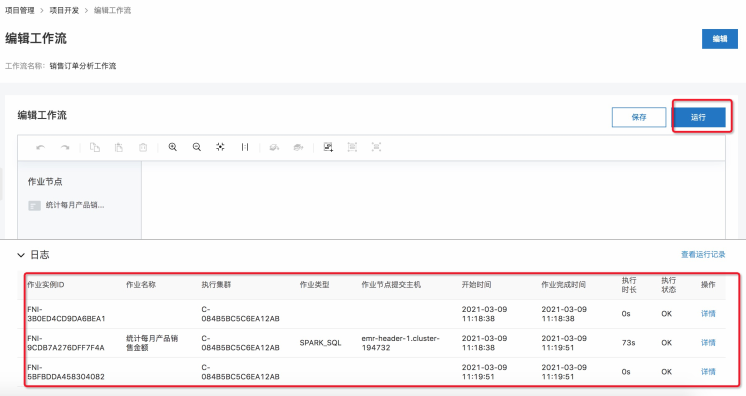Click the 执行集群 column header
Image resolution: width=746 pixels, height=396 pixels.
click(216, 285)
